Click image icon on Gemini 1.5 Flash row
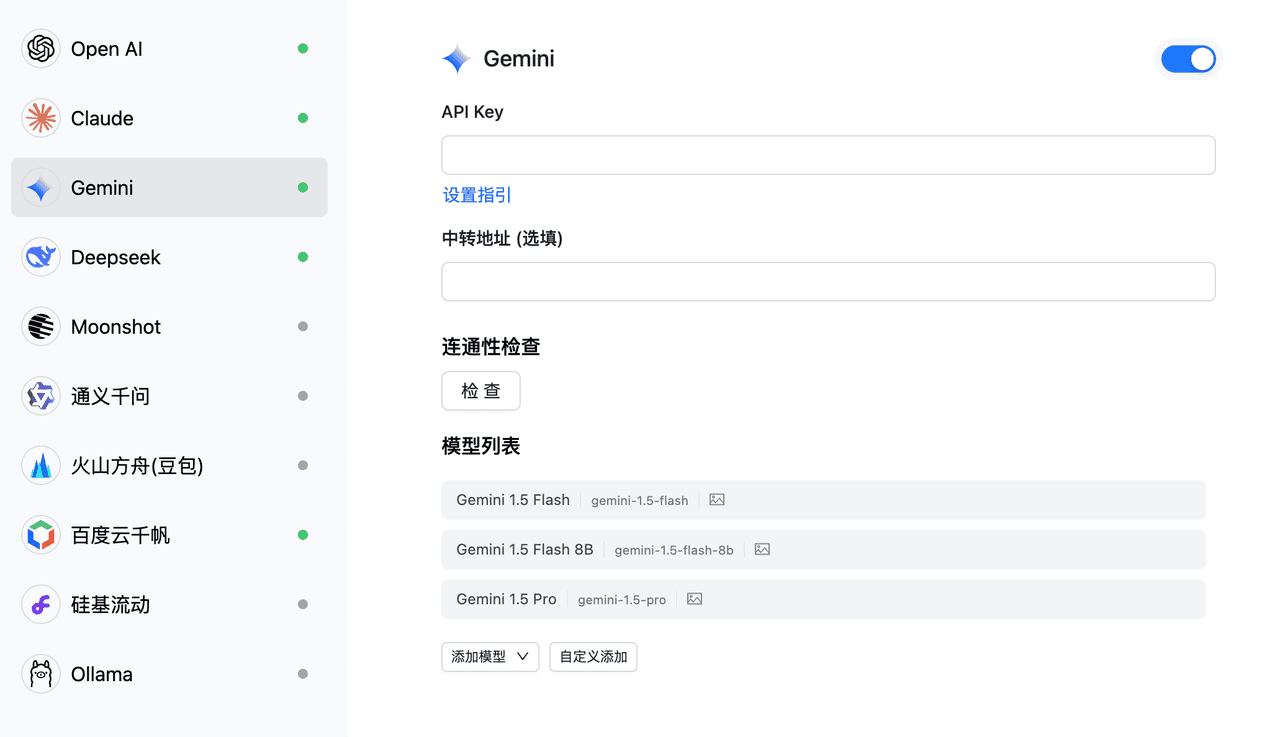This screenshot has height=737, width=1280. 717,500
